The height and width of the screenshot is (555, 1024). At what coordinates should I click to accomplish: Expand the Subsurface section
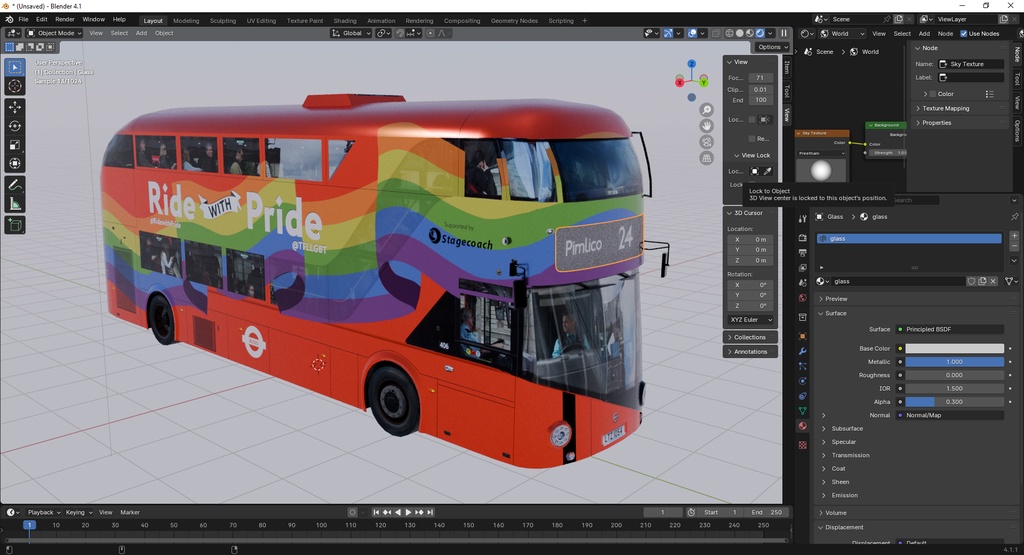pos(847,428)
